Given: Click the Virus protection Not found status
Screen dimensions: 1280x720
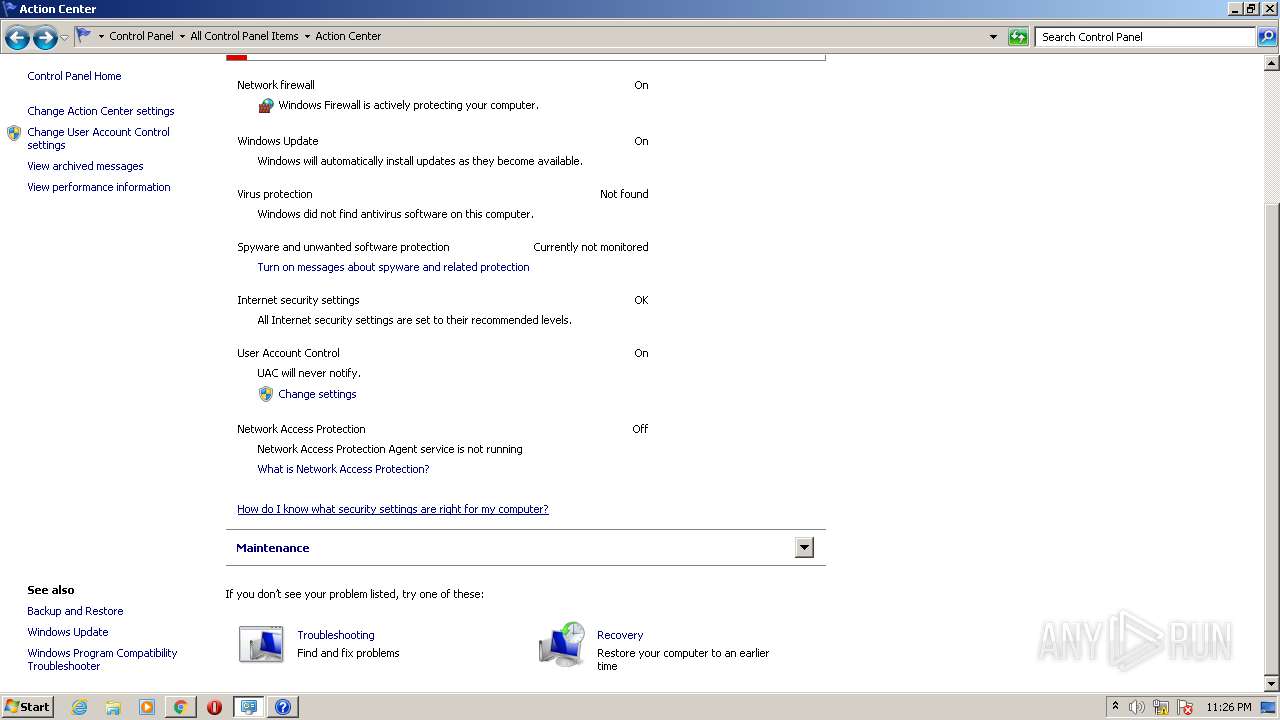Looking at the screenshot, I should [624, 194].
